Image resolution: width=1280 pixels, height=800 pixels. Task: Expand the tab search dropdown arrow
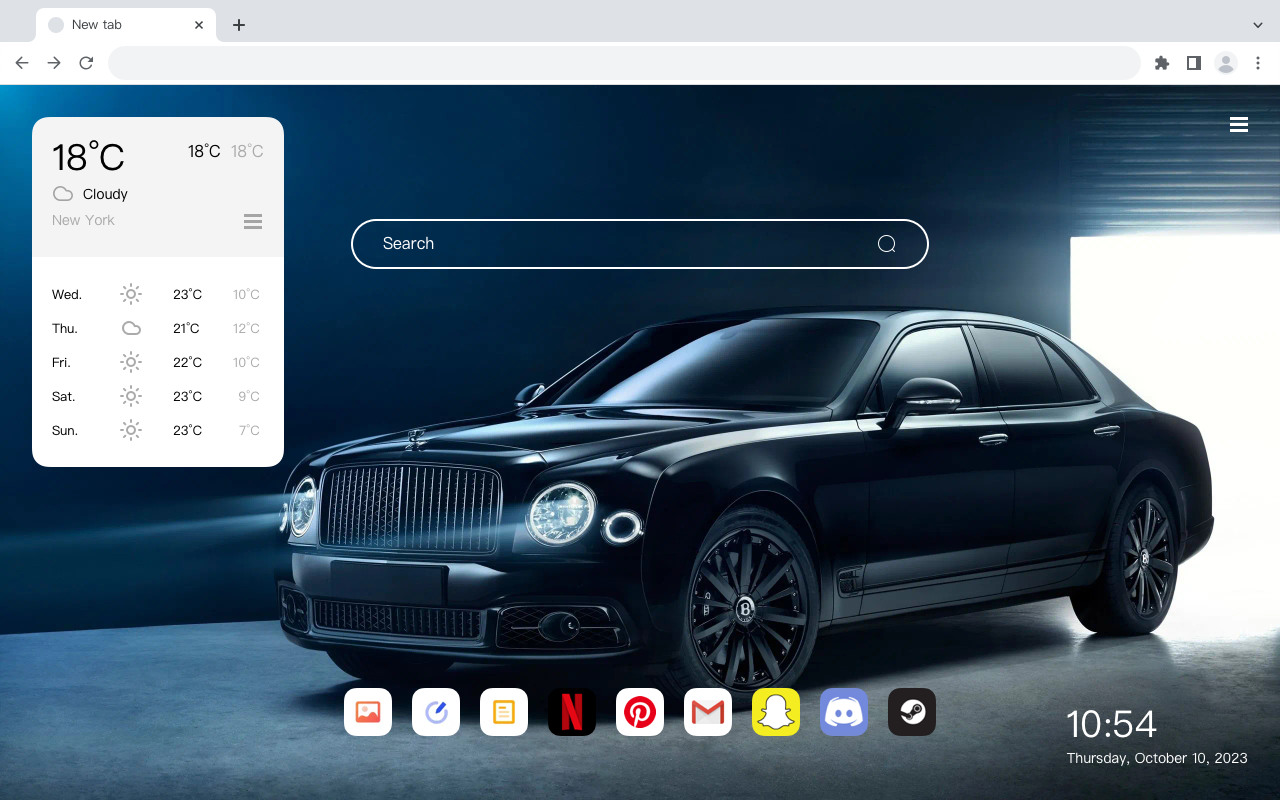1258,25
